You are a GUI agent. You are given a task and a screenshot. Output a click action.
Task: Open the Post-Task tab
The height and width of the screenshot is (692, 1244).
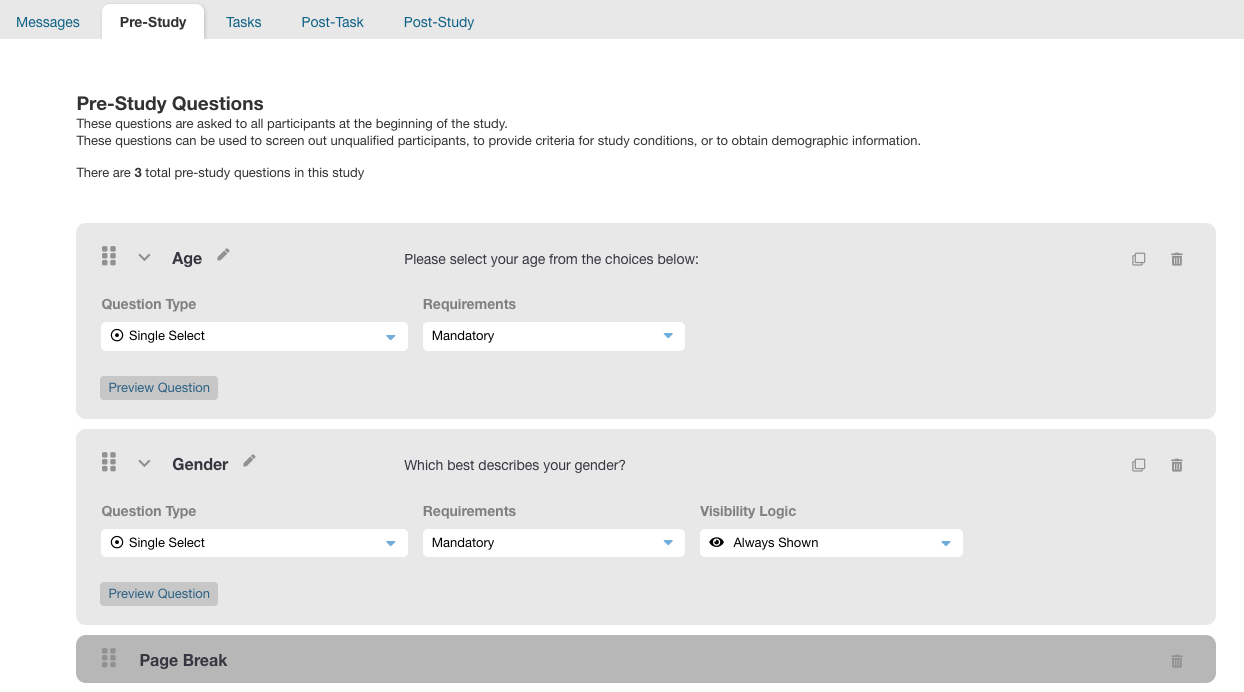tap(333, 22)
